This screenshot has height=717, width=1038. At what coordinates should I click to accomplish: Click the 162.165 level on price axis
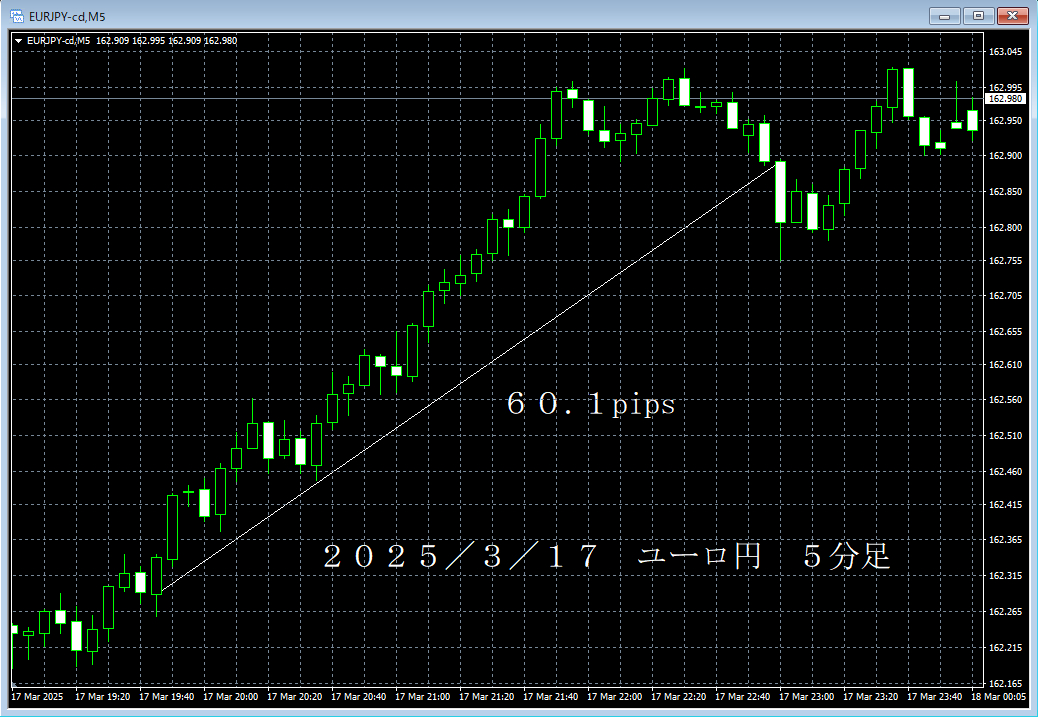coord(1004,683)
